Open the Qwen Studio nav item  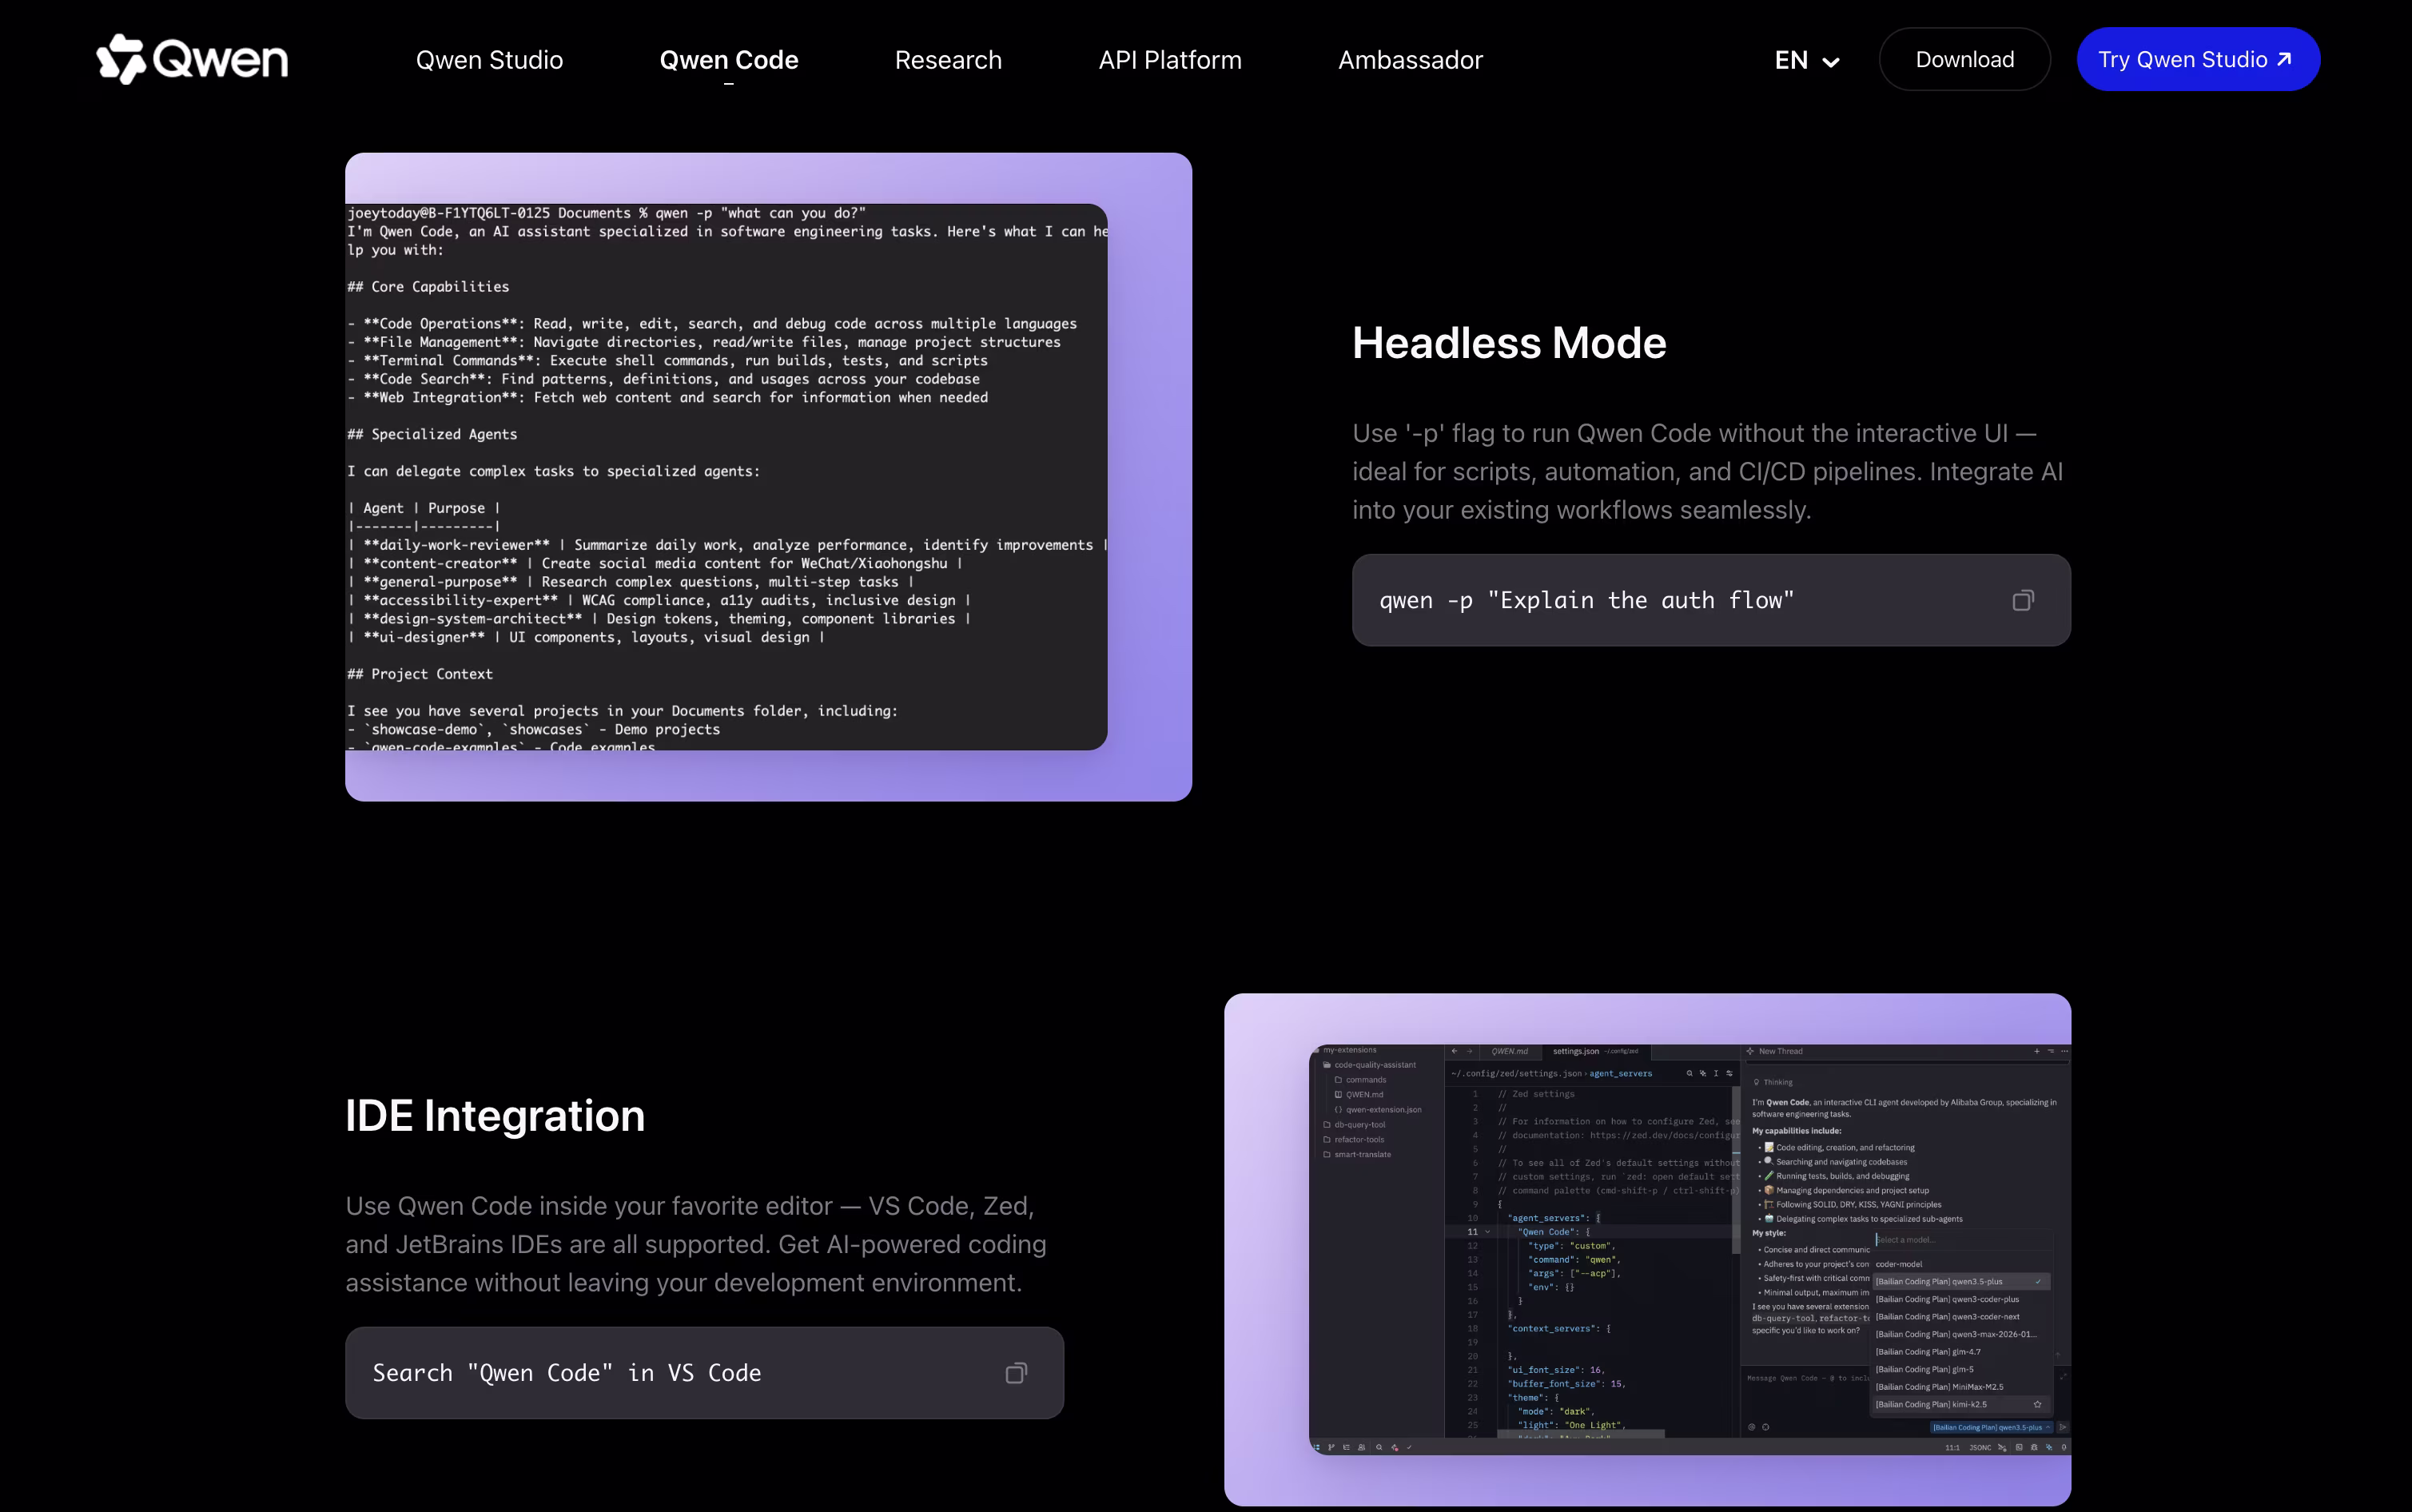[x=489, y=60]
